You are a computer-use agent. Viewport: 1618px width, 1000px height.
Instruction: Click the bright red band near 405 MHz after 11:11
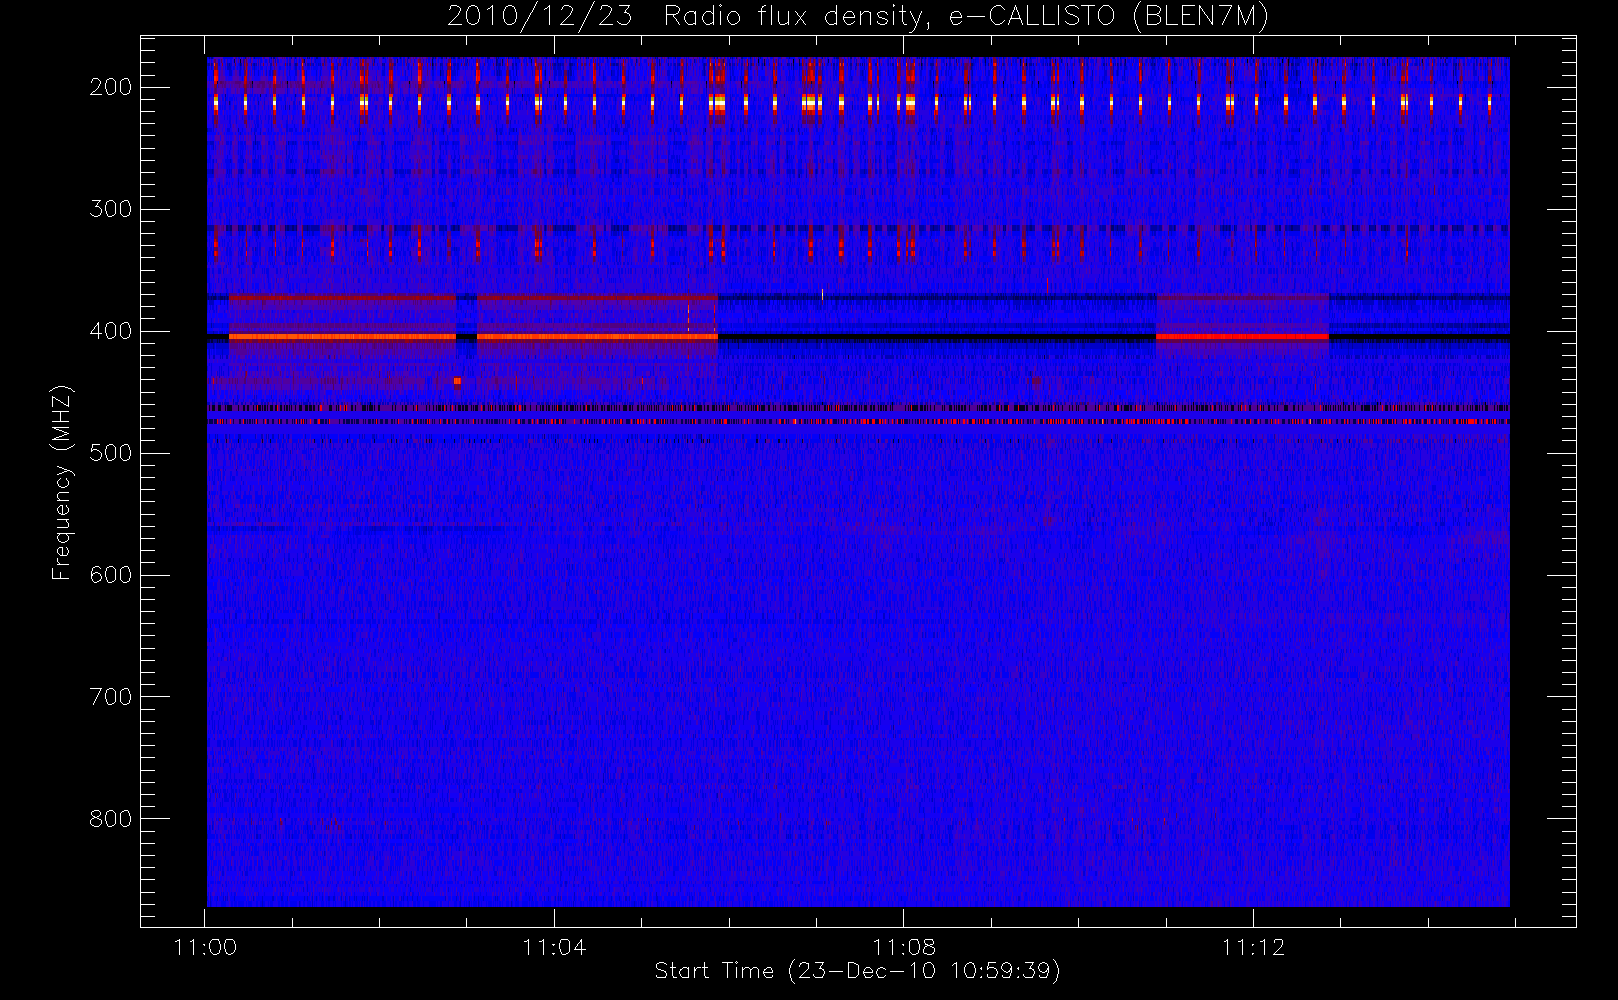tap(1242, 337)
